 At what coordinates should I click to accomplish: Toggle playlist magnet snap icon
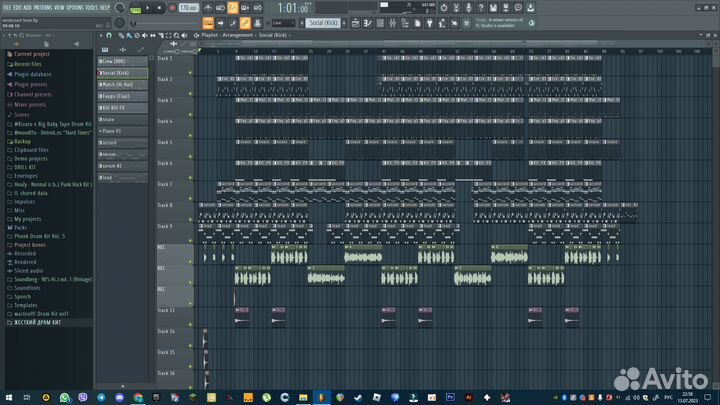pyautogui.click(x=109, y=35)
